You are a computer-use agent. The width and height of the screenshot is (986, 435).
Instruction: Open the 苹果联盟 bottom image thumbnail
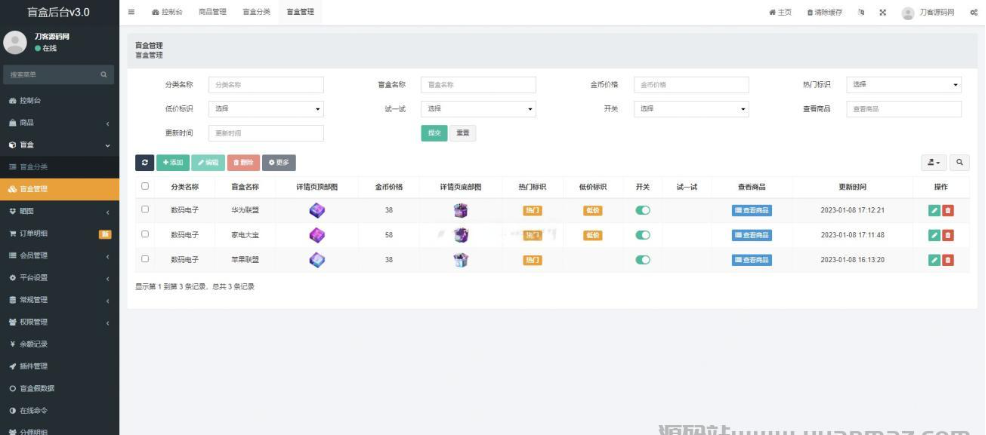coord(461,260)
